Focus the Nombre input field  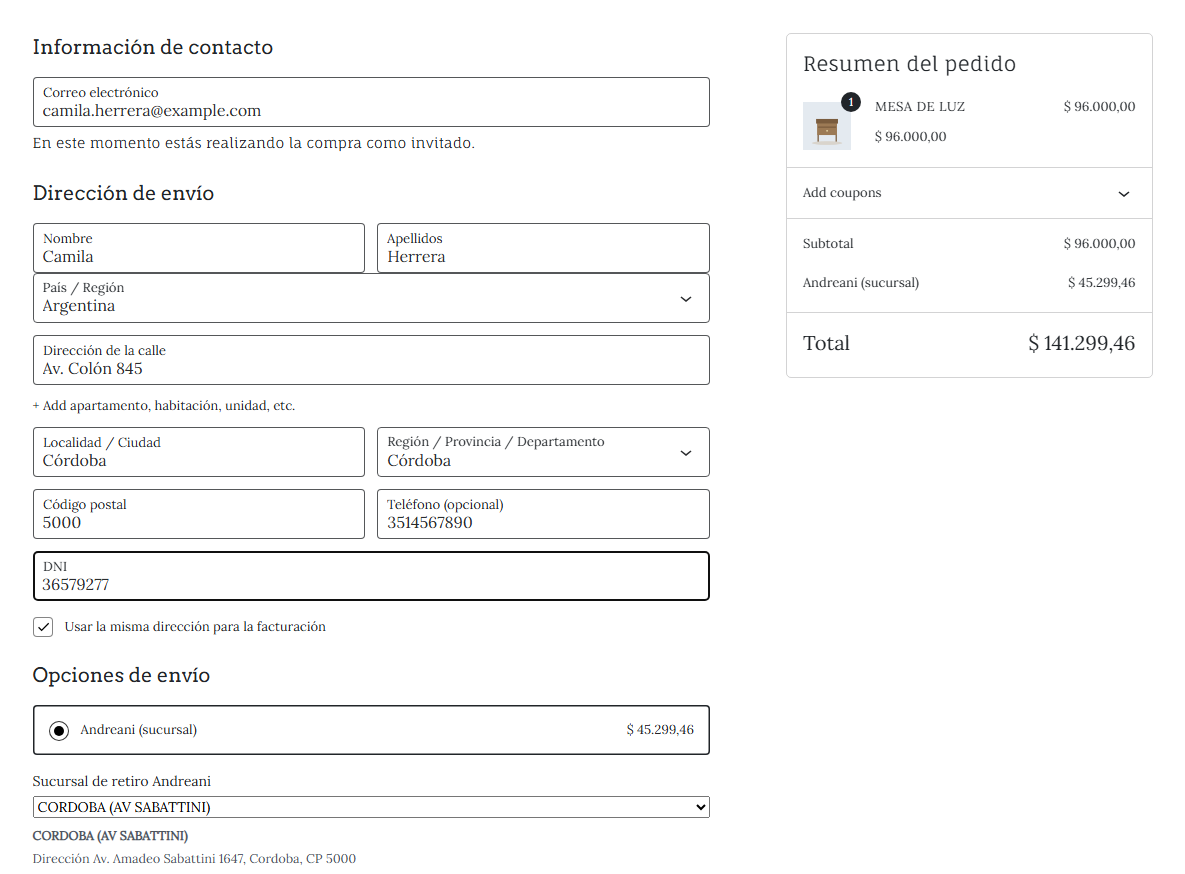(199, 248)
